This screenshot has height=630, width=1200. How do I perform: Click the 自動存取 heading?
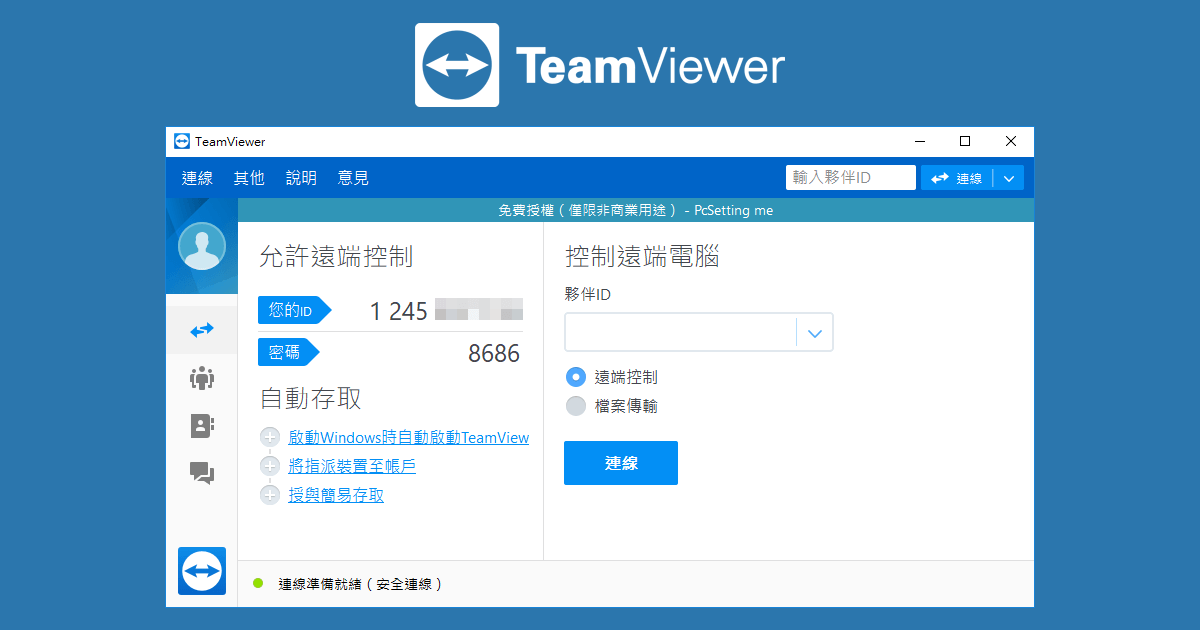(311, 399)
